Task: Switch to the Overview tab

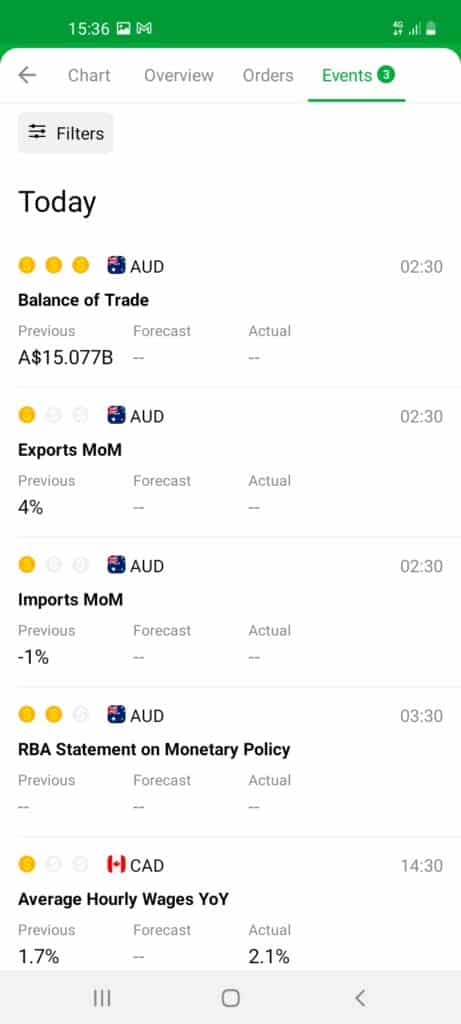Action: click(179, 76)
